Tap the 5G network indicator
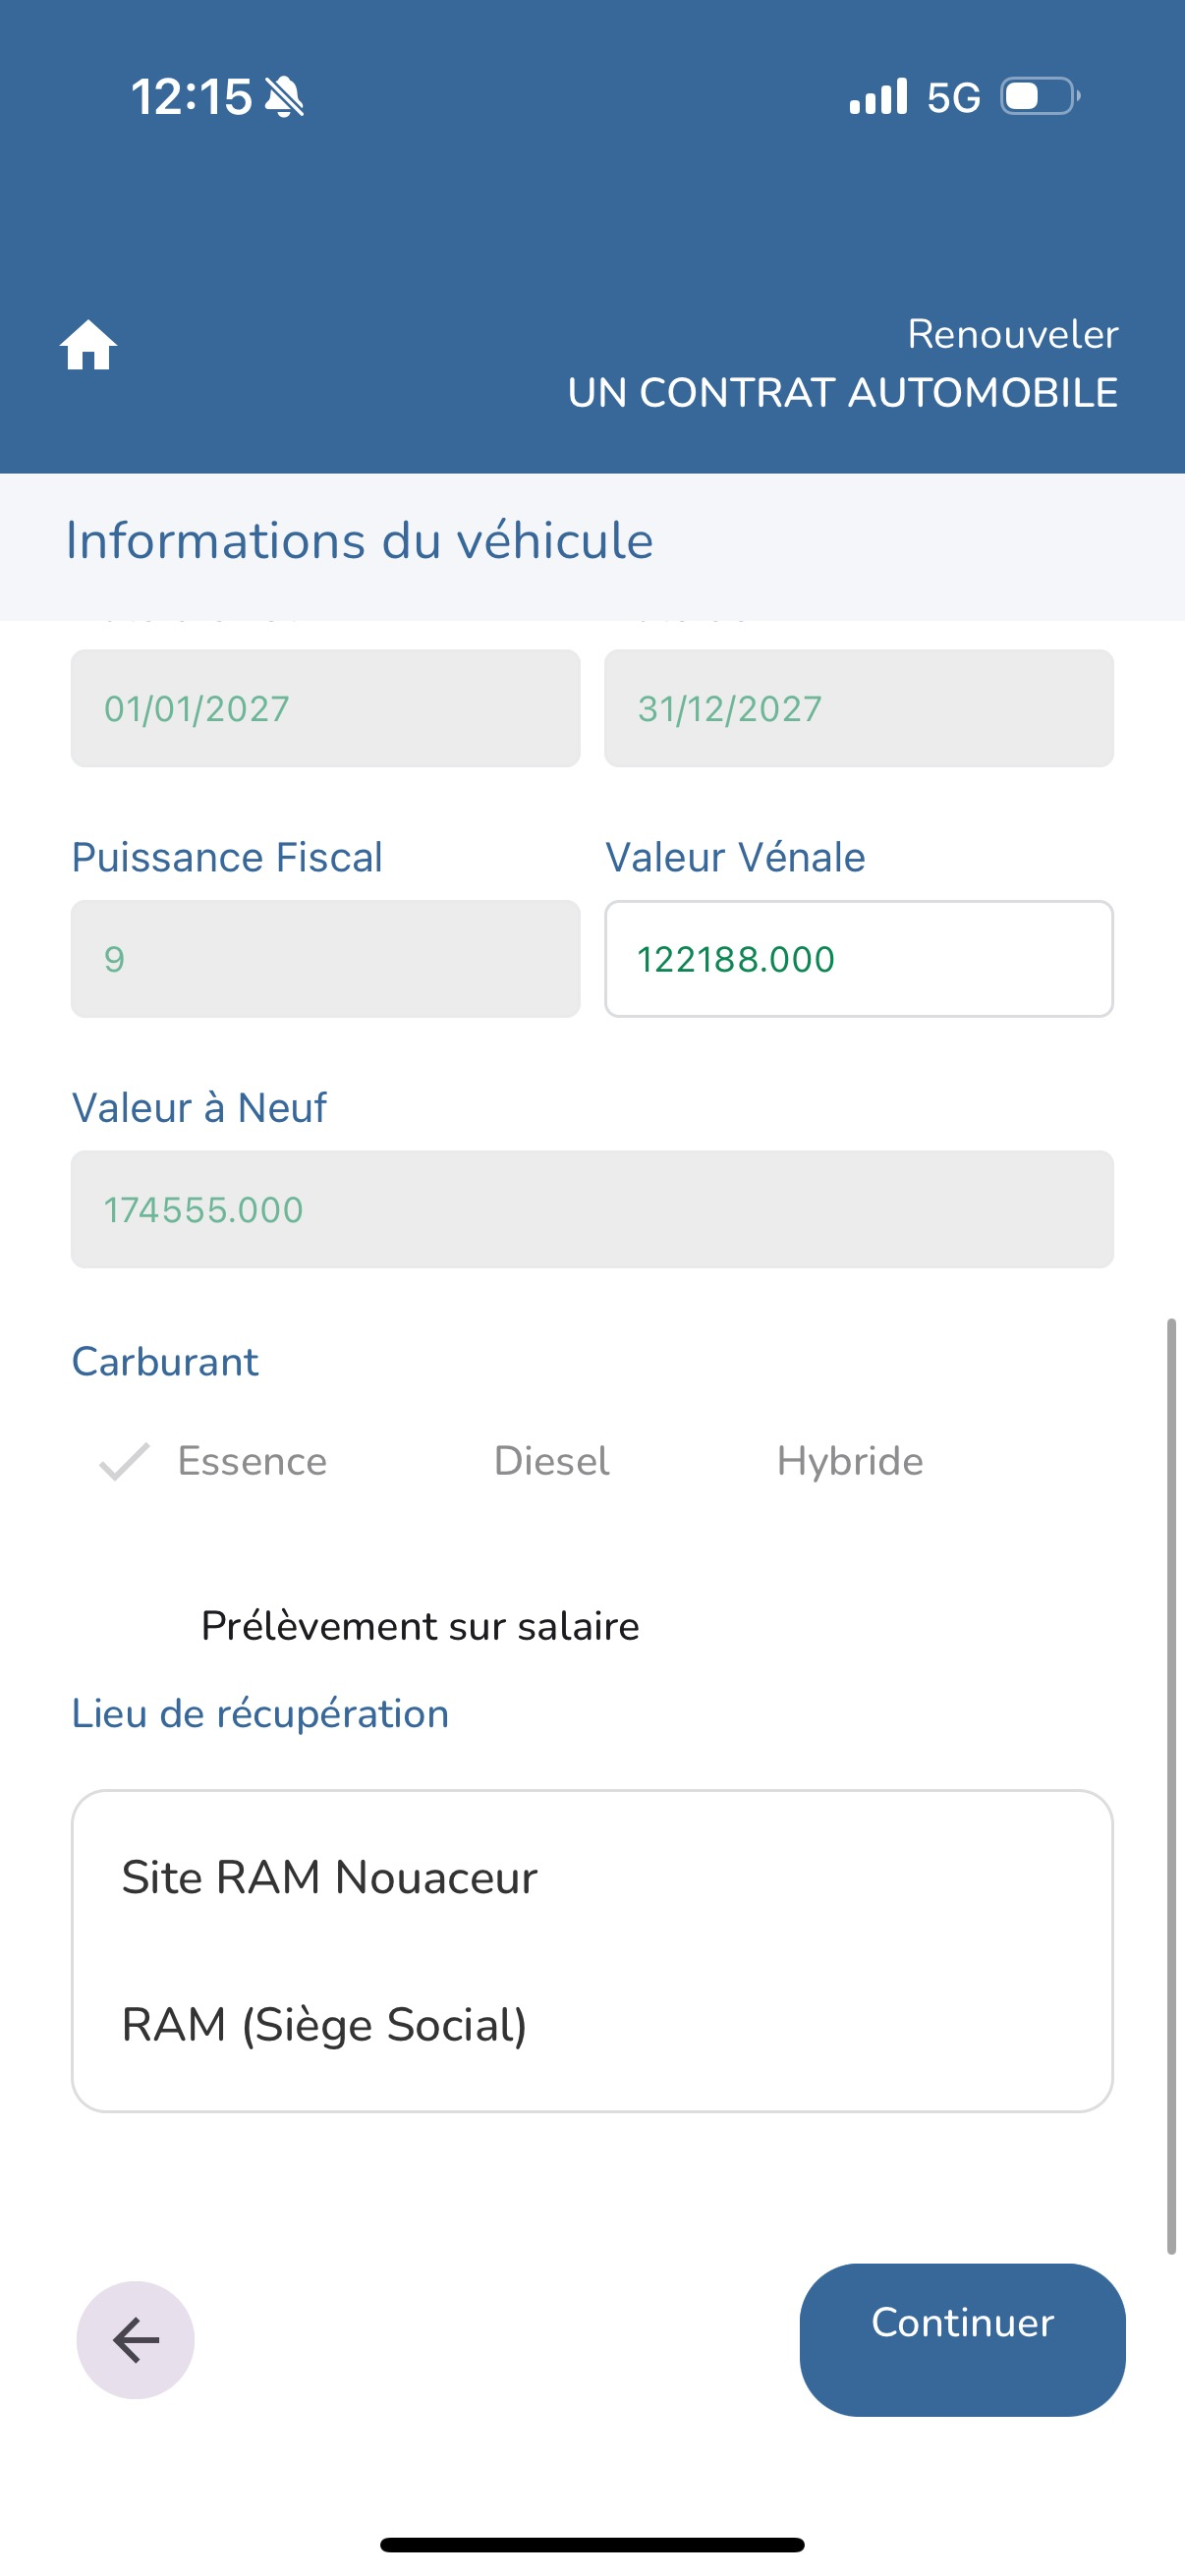This screenshot has width=1185, height=2576. pos(953,97)
